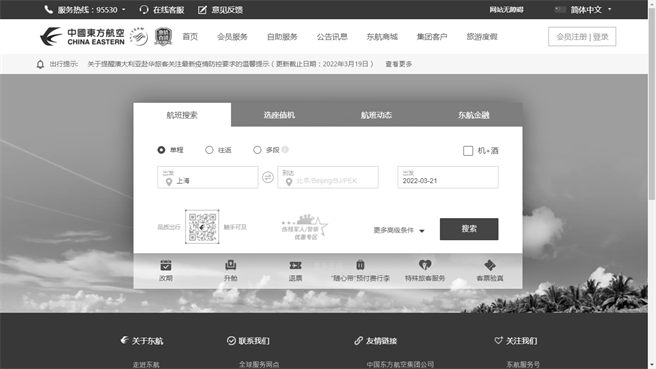
Task: Click the round badge beside SkyTeam logo
Action: [163, 36]
